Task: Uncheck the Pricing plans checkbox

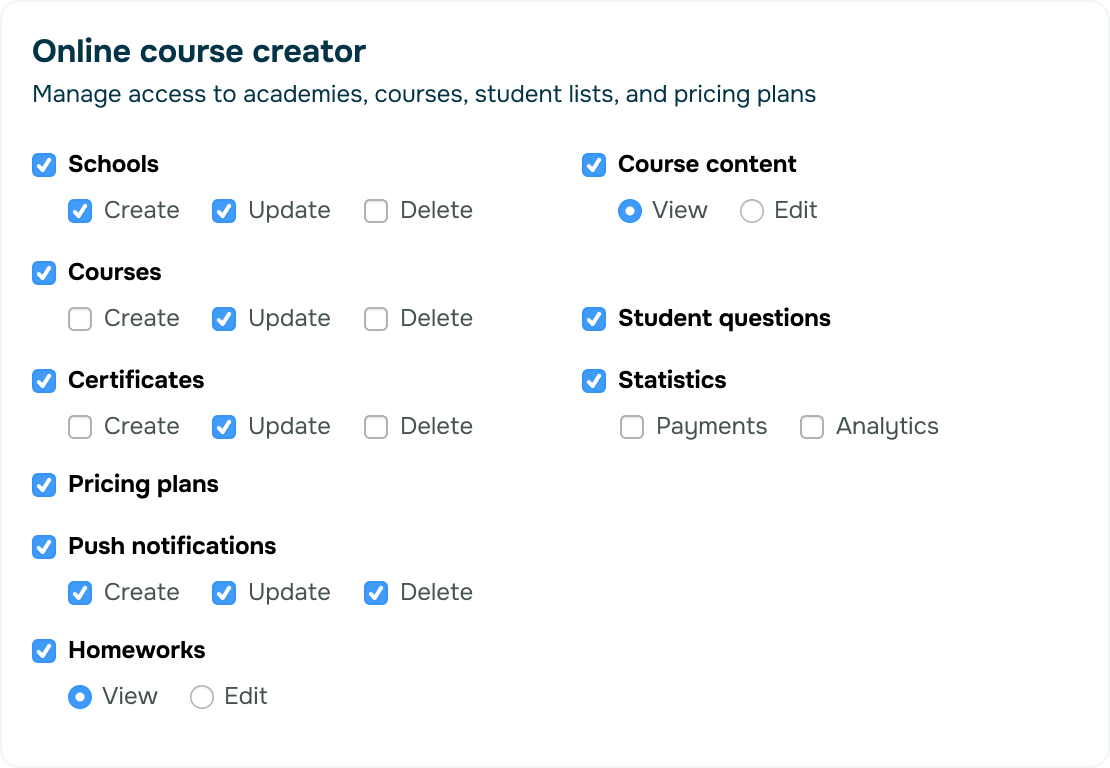Action: pyautogui.click(x=44, y=485)
